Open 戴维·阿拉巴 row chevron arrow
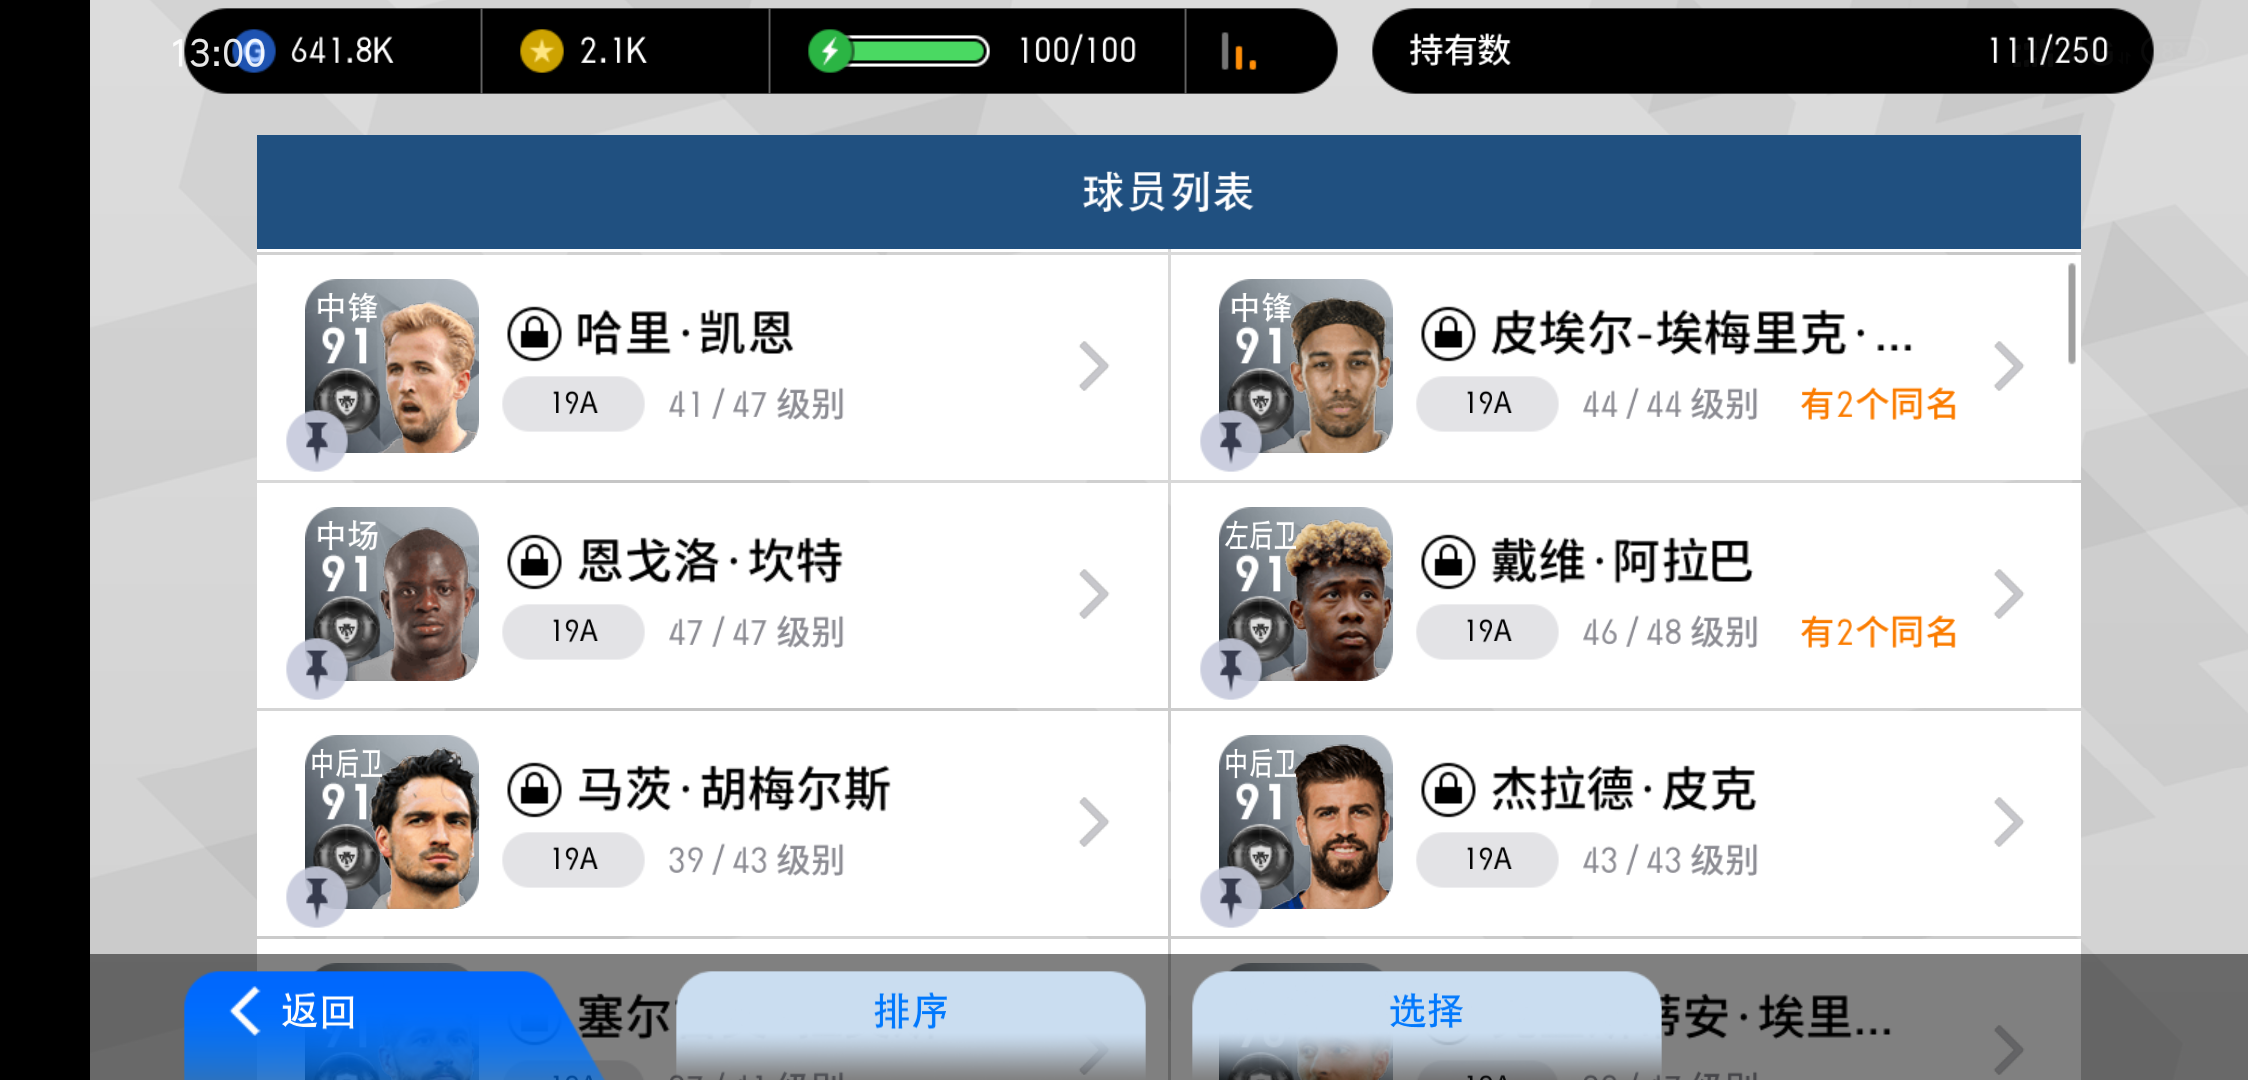Viewport: 2248px width, 1080px height. pyautogui.click(x=2007, y=594)
